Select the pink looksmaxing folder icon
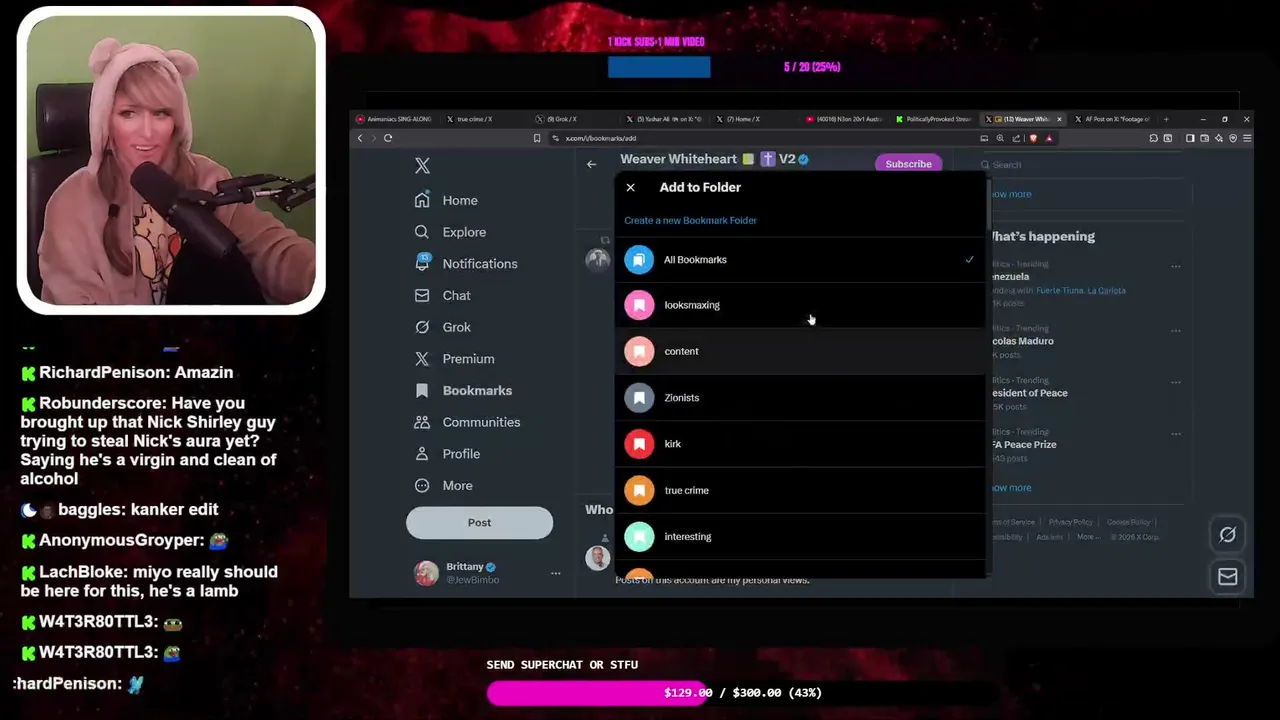1280x720 pixels. click(x=639, y=305)
